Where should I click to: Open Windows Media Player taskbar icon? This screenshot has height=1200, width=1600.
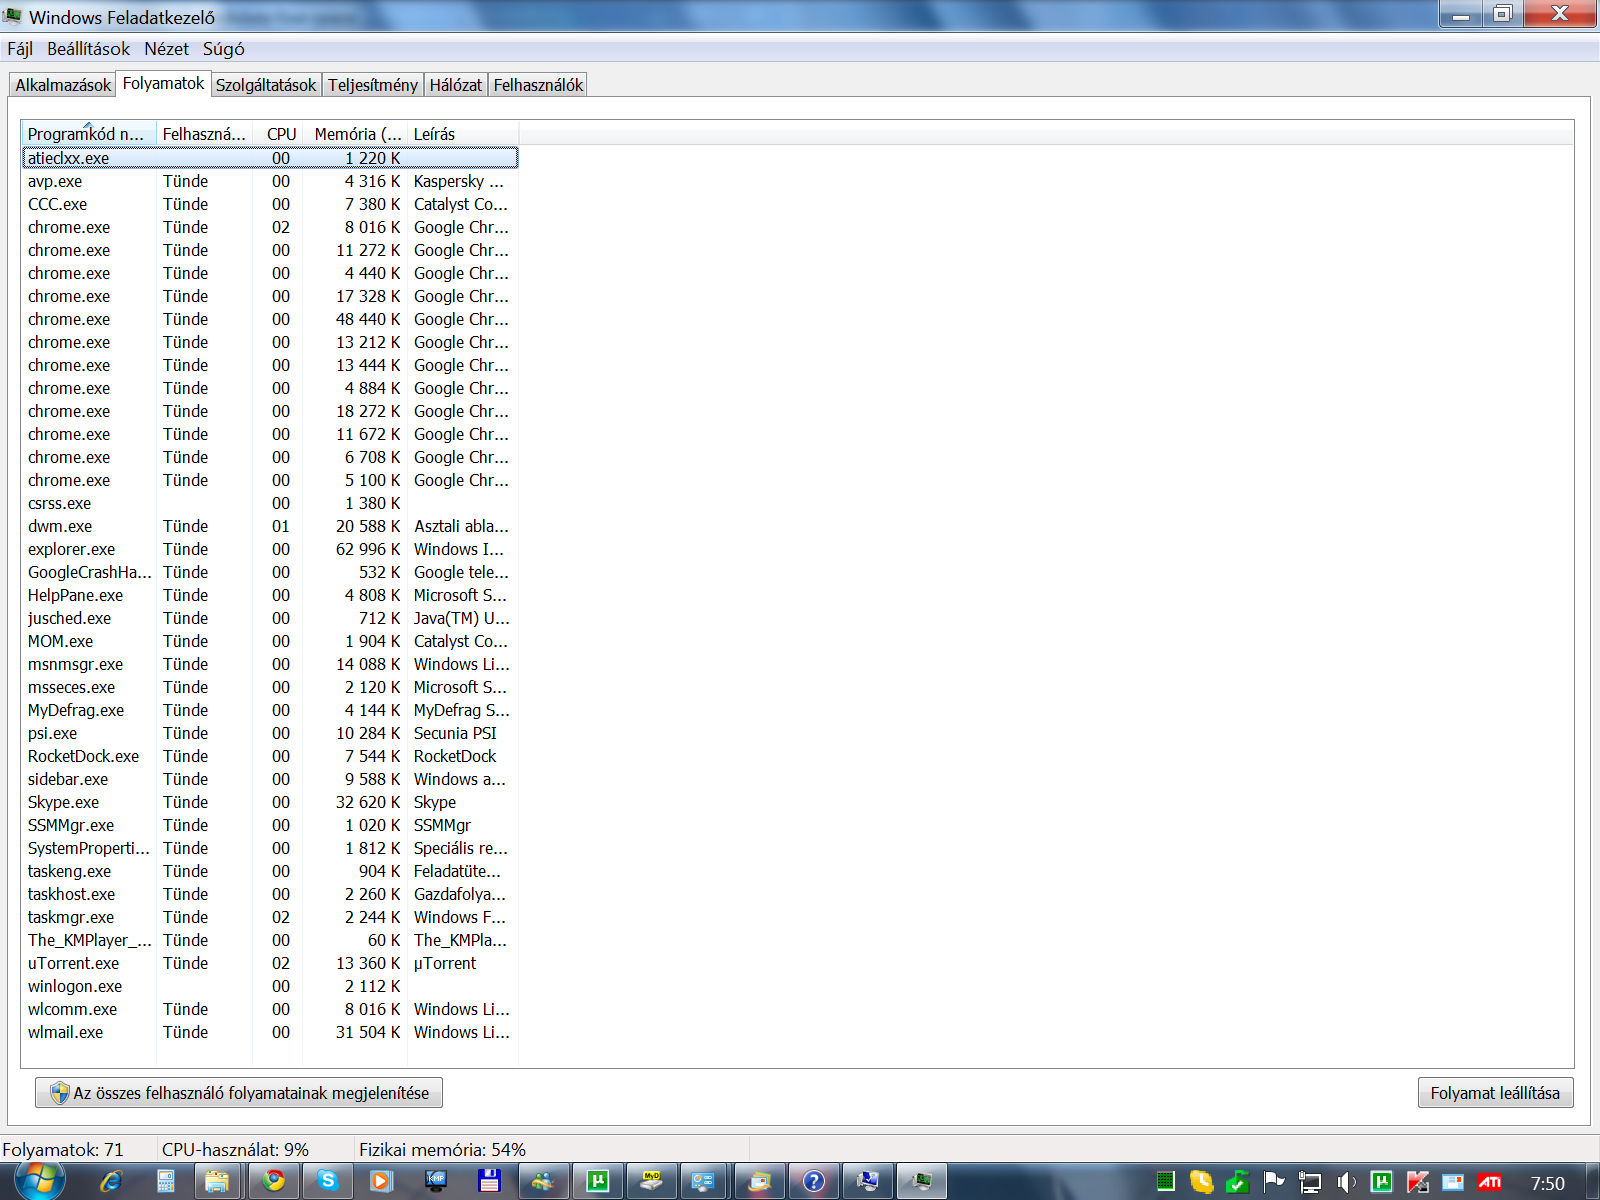click(381, 1181)
